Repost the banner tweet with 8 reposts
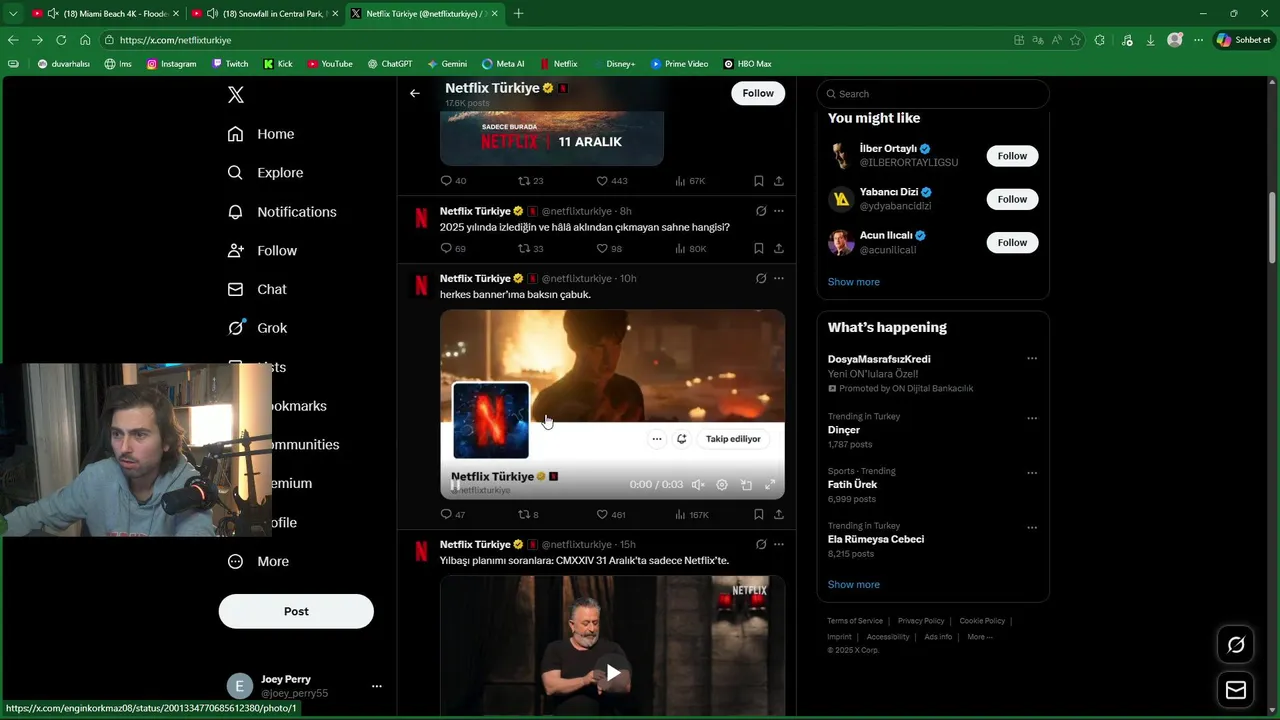 (528, 515)
